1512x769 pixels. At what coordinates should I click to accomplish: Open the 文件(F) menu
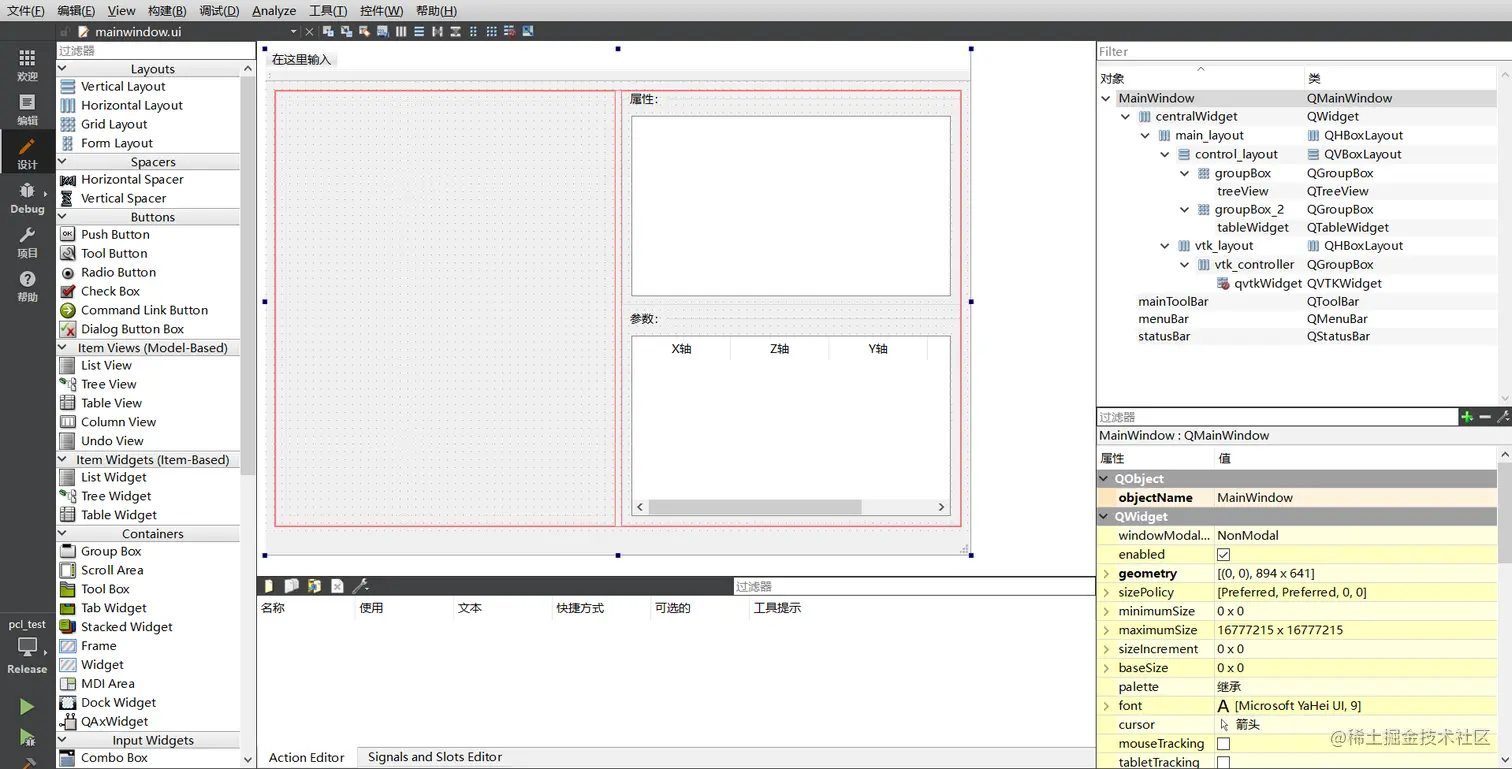(x=25, y=11)
